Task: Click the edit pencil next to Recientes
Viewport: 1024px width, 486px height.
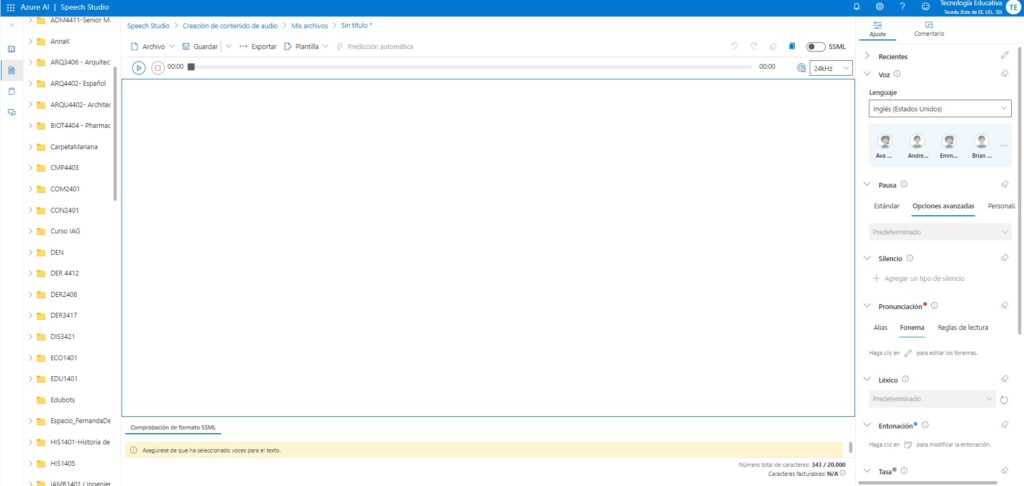Action: (x=1004, y=57)
